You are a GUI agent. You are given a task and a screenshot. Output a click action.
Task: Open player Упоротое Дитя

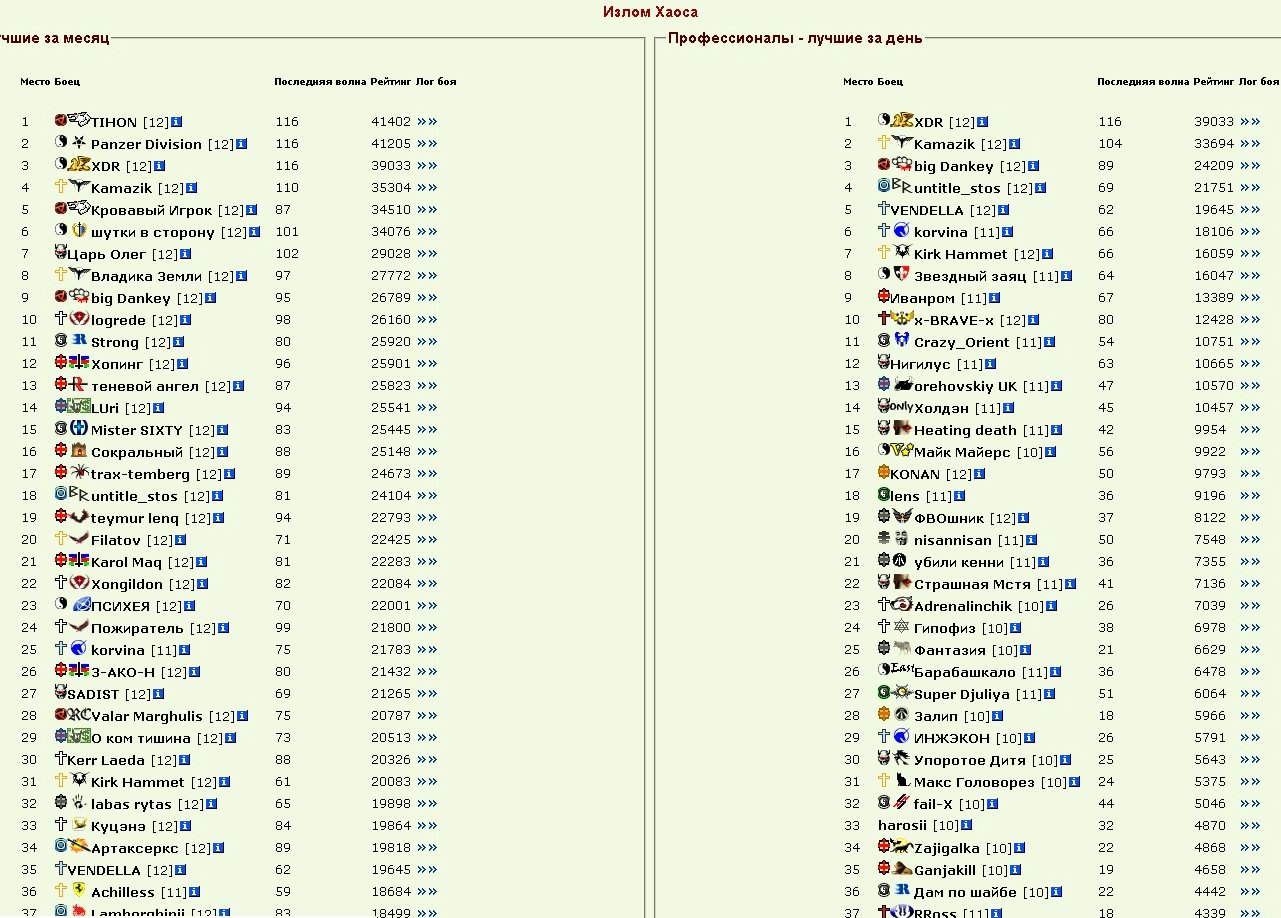click(x=970, y=760)
